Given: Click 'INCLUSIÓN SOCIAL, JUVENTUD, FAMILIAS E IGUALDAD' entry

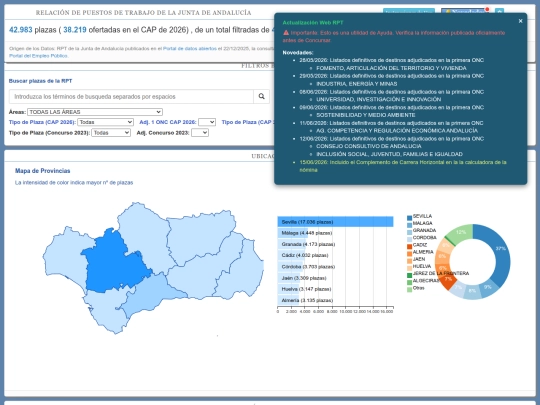Looking at the screenshot, I should click(390, 154).
